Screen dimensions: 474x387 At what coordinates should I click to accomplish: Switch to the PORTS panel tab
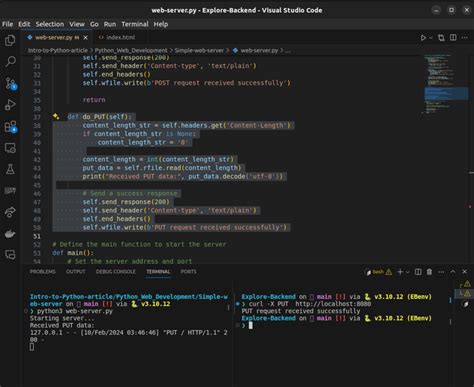(x=189, y=272)
